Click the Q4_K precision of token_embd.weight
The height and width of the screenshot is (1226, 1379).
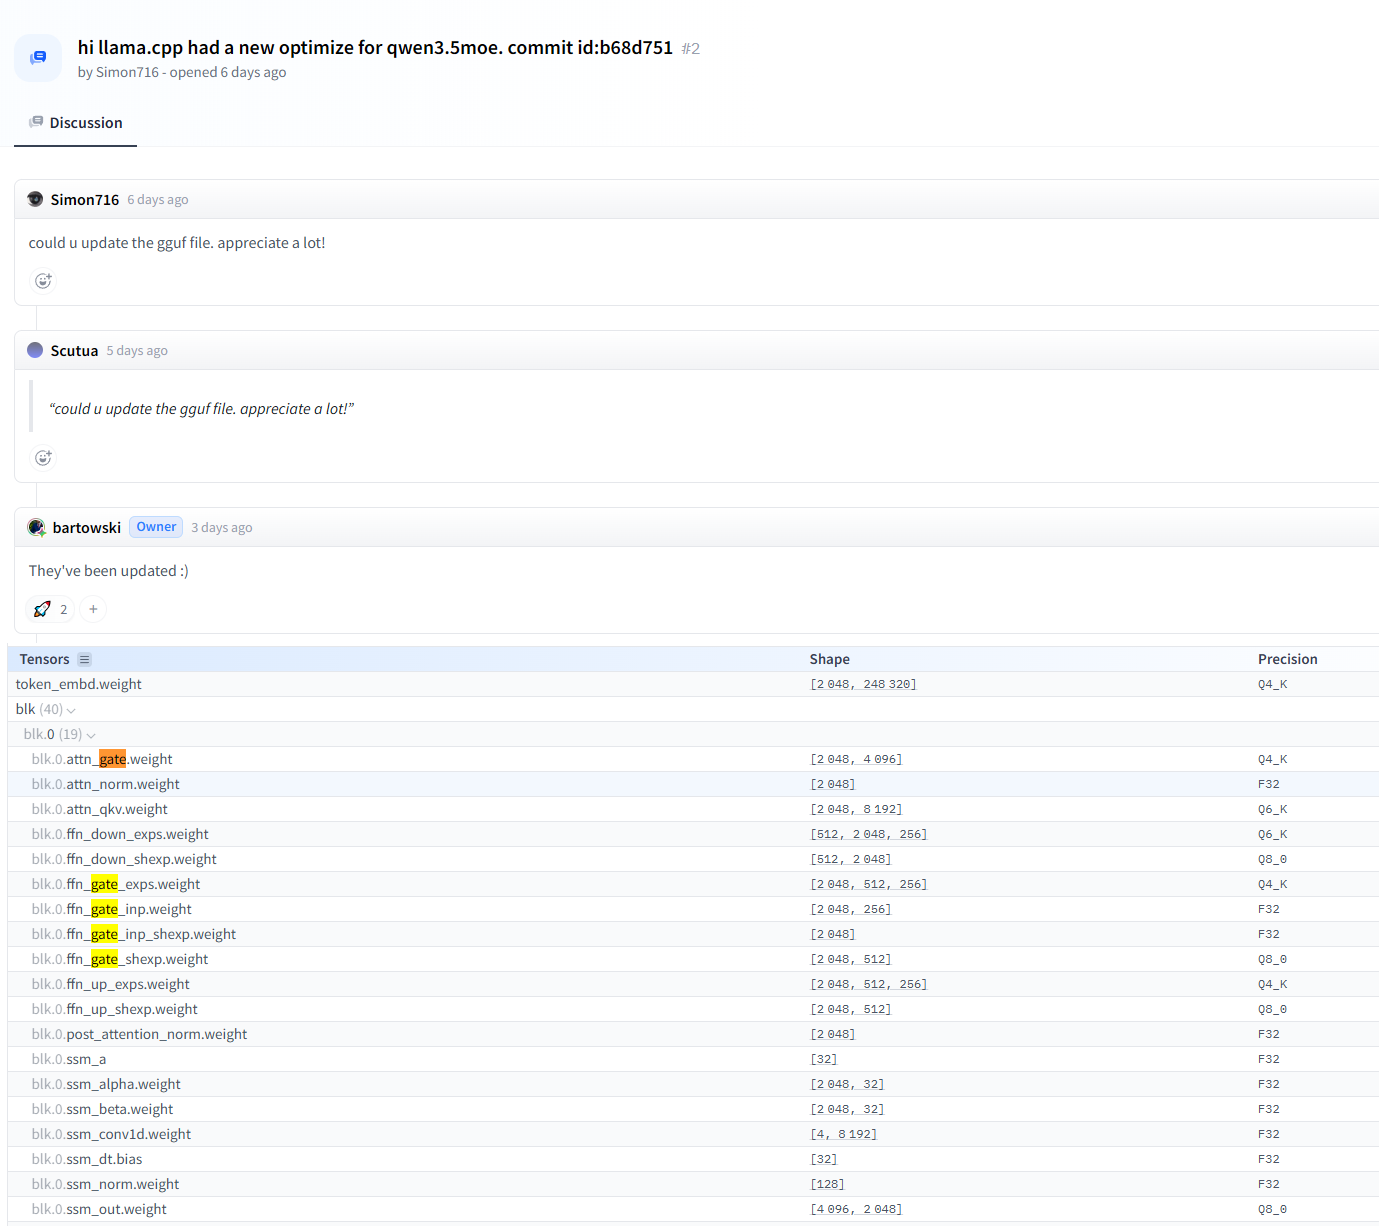coord(1273,684)
